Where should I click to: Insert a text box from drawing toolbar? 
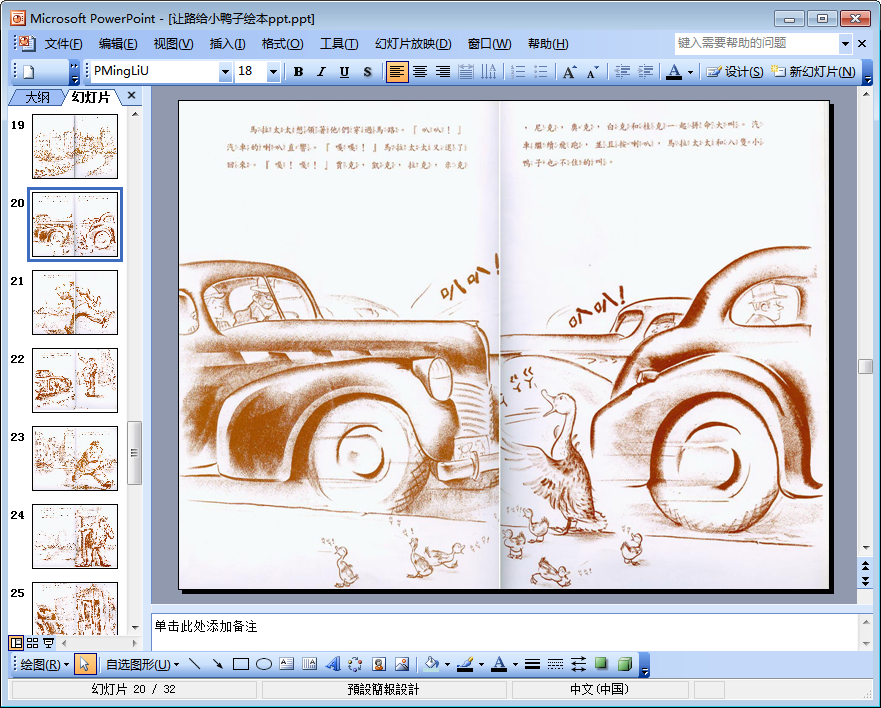tap(286, 664)
